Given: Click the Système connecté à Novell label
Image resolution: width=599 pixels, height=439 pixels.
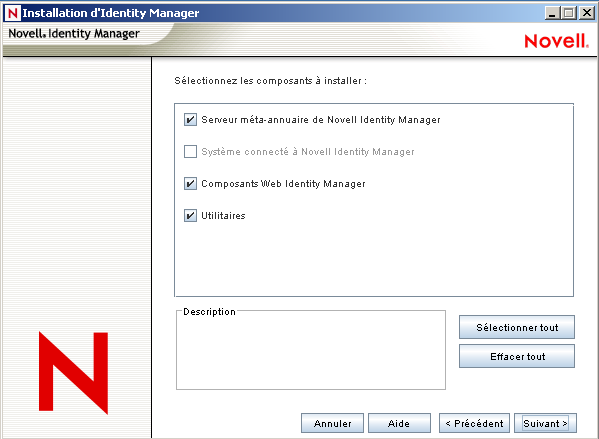Looking at the screenshot, I should pyautogui.click(x=308, y=152).
